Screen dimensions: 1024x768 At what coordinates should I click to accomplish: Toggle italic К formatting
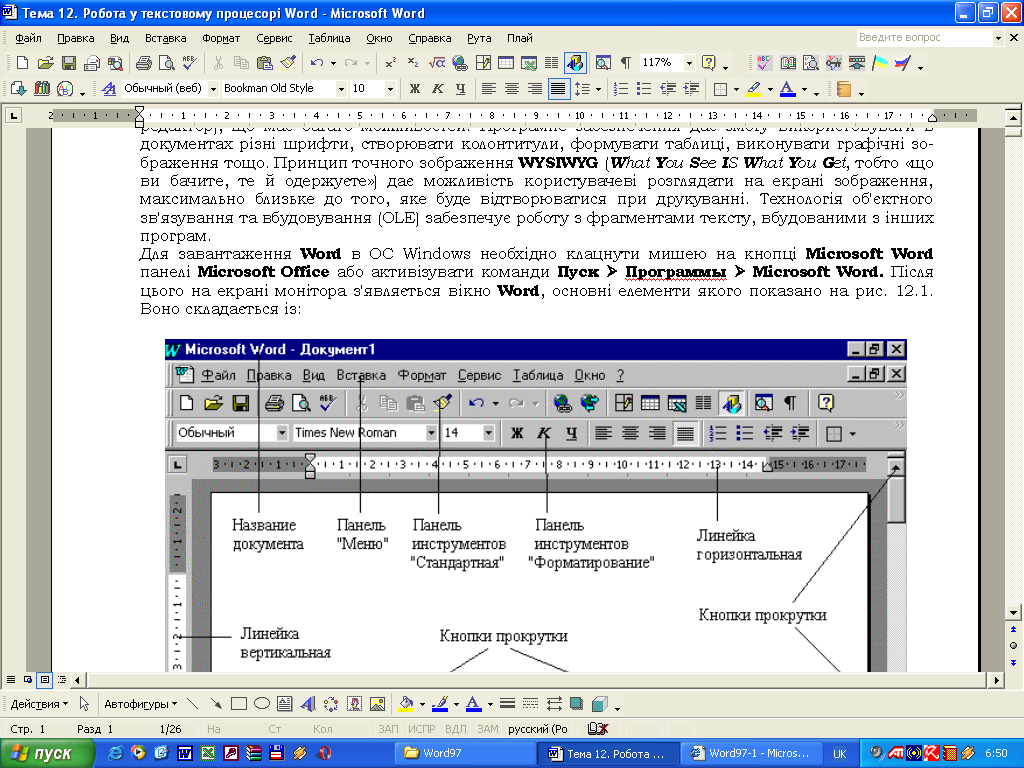[438, 88]
